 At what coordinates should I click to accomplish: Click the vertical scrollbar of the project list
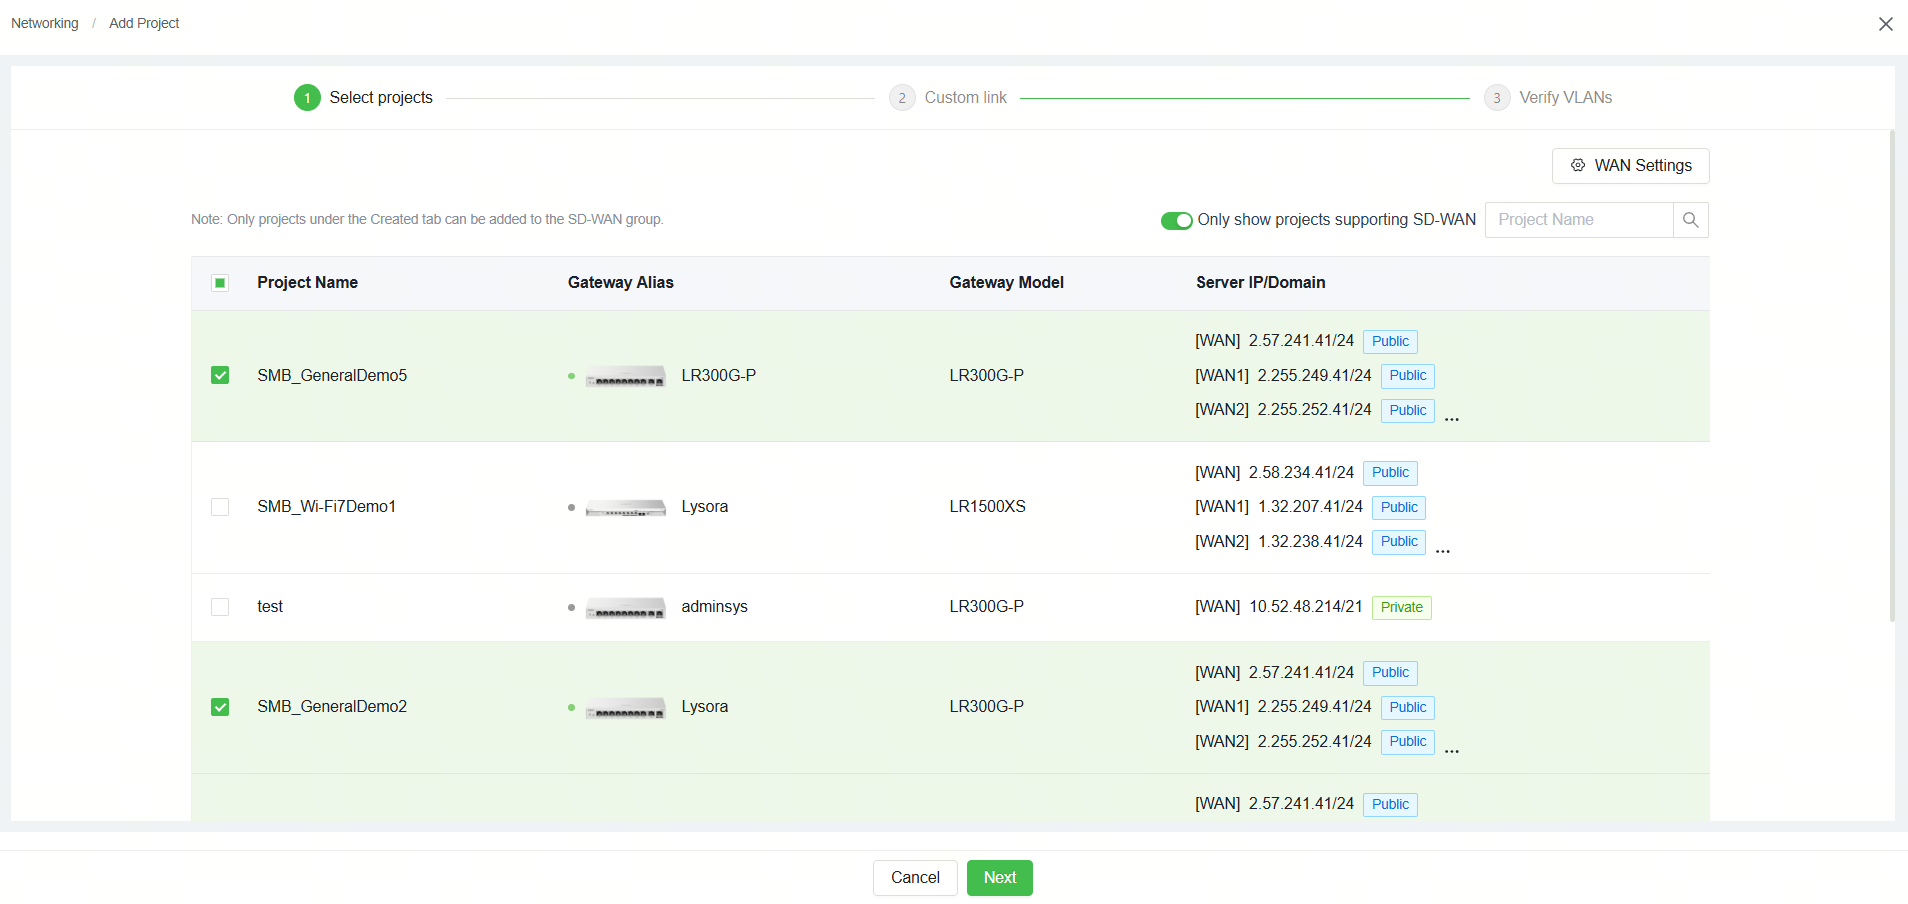click(1891, 376)
